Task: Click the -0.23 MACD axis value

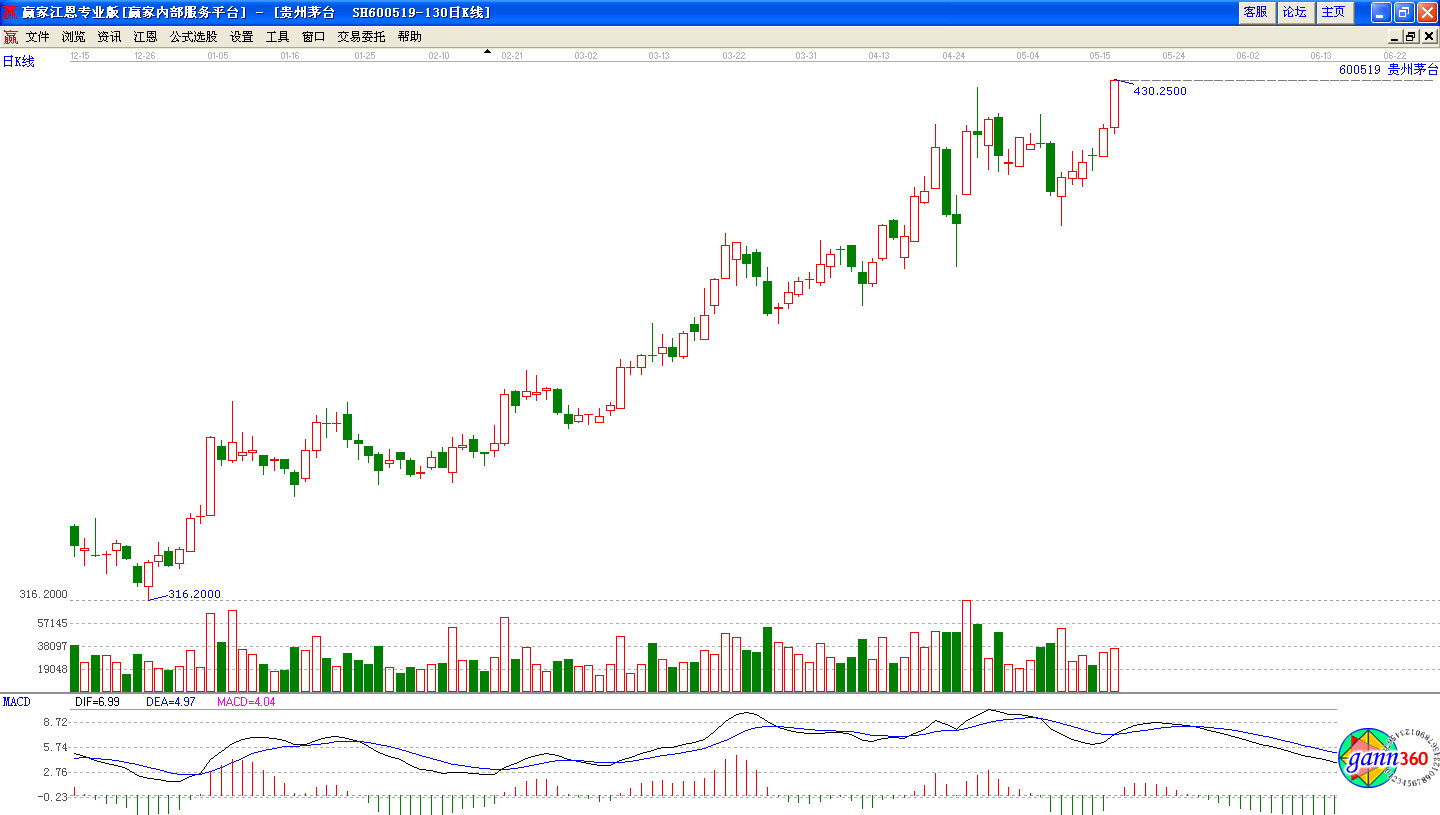Action: point(52,797)
